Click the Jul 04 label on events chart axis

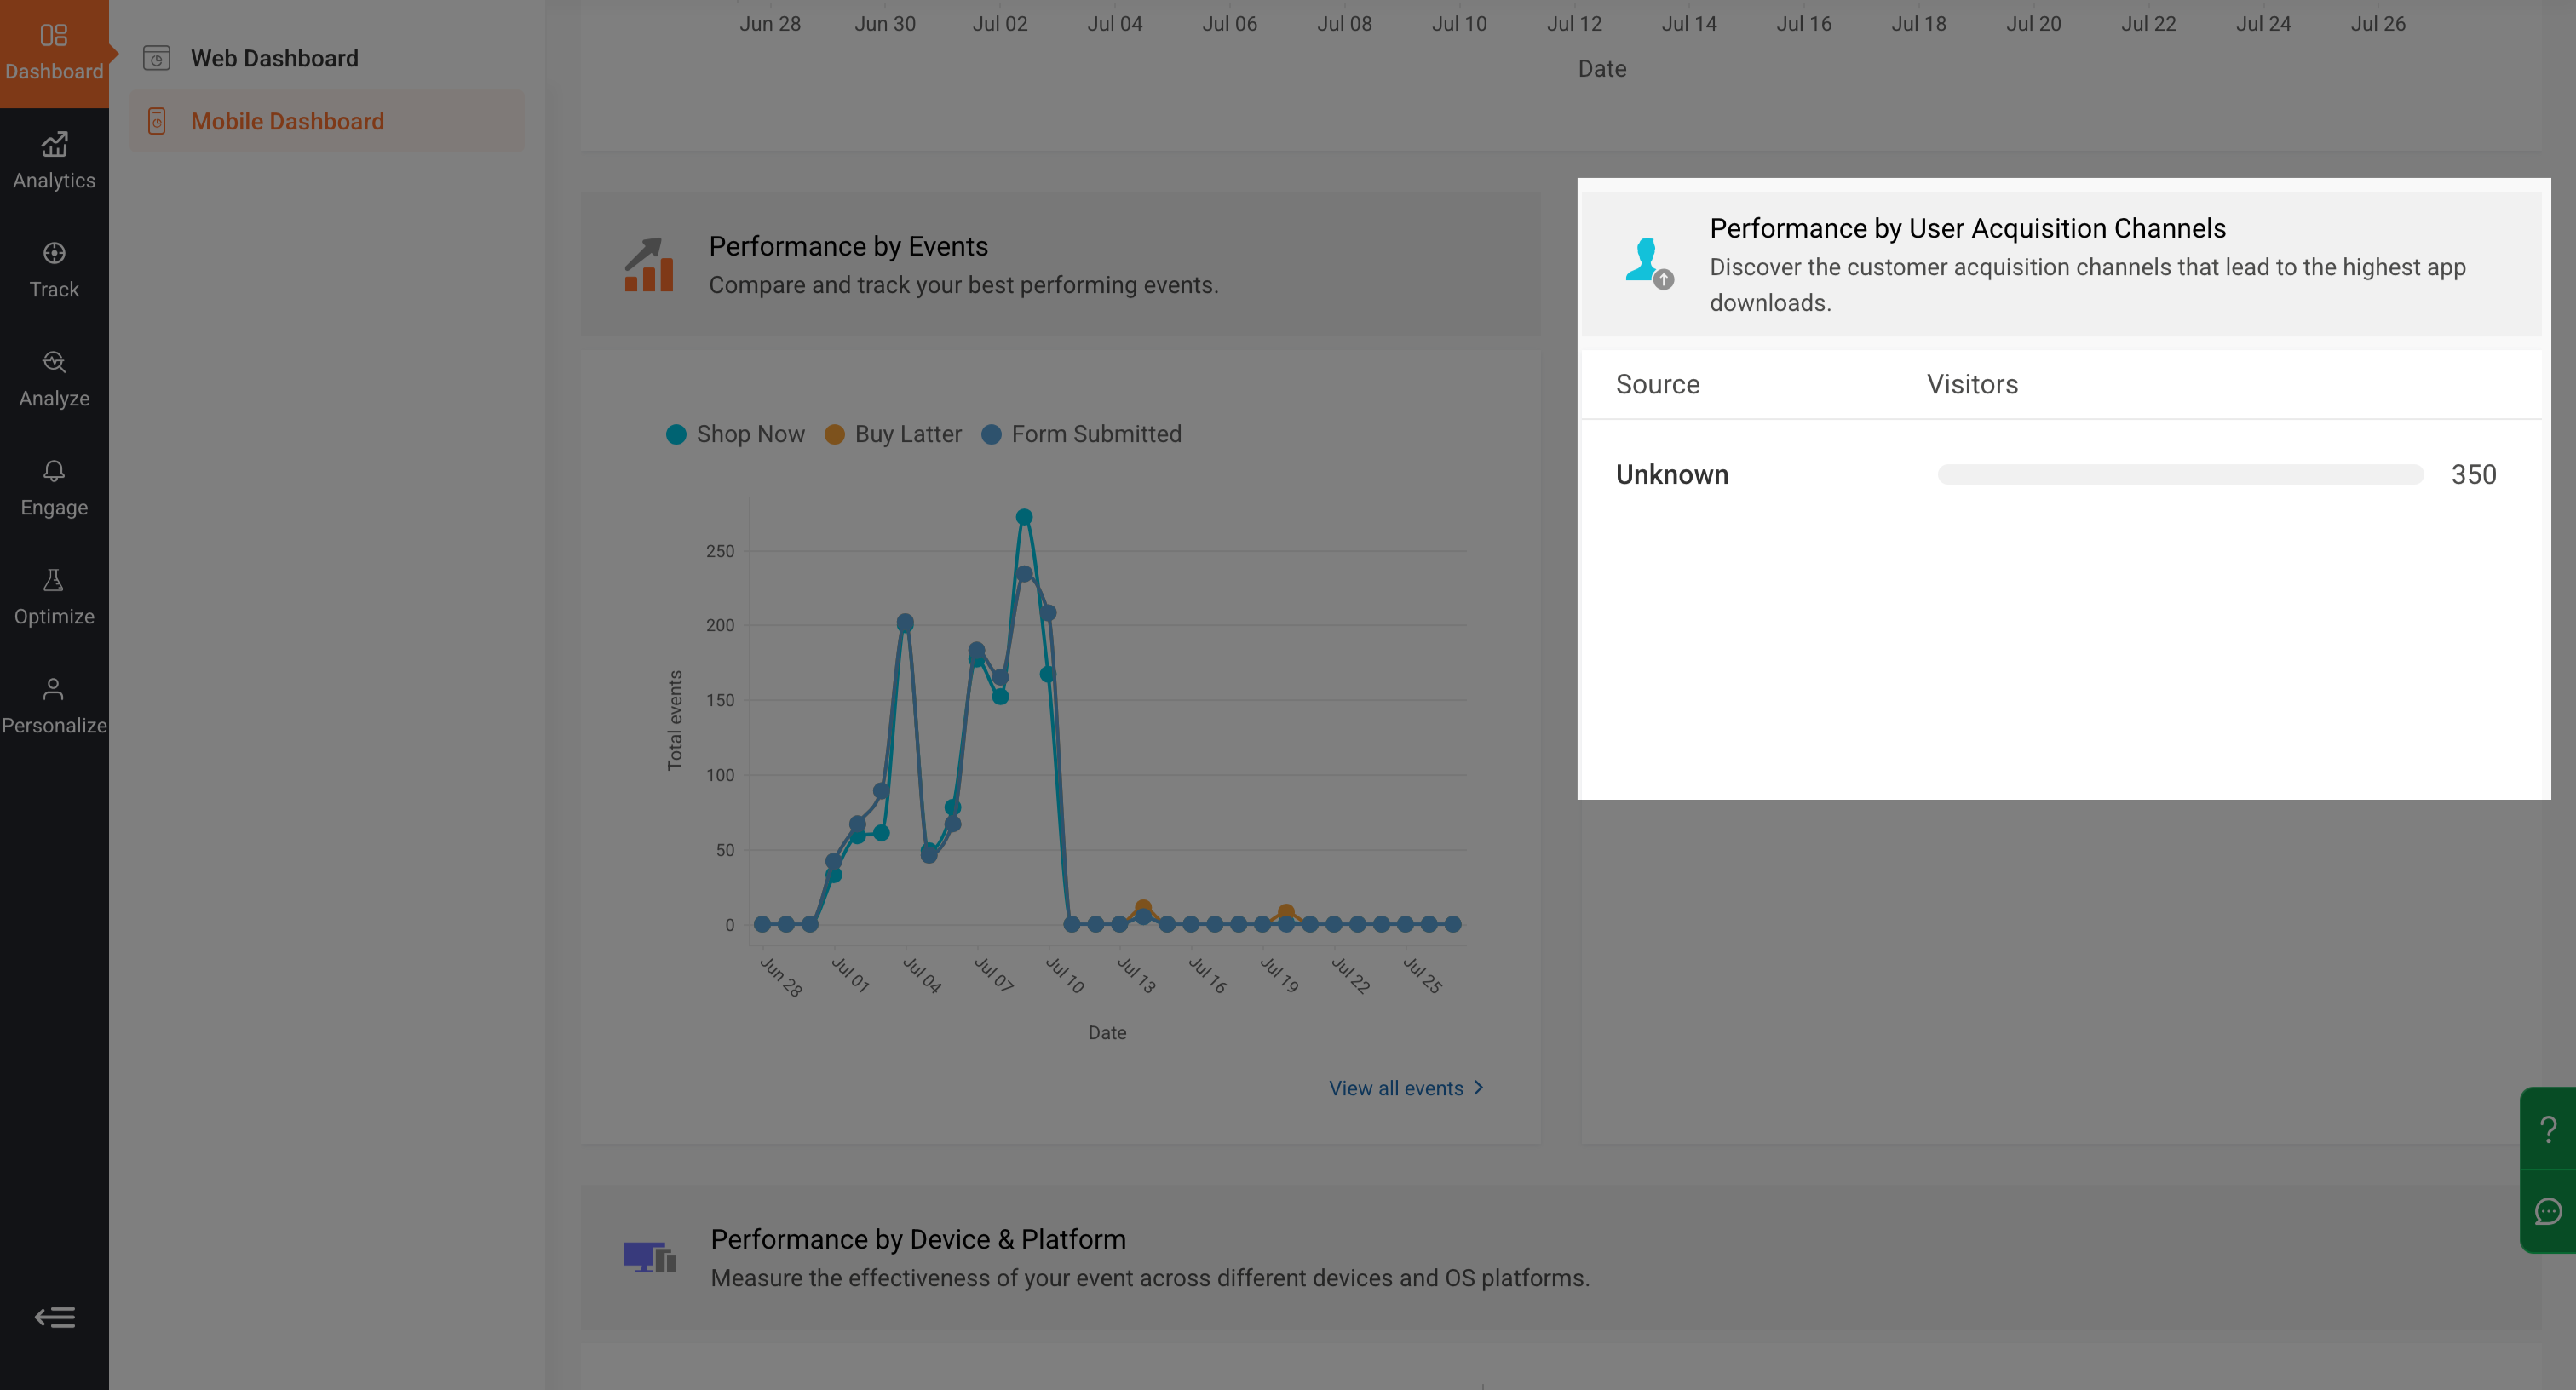click(922, 975)
